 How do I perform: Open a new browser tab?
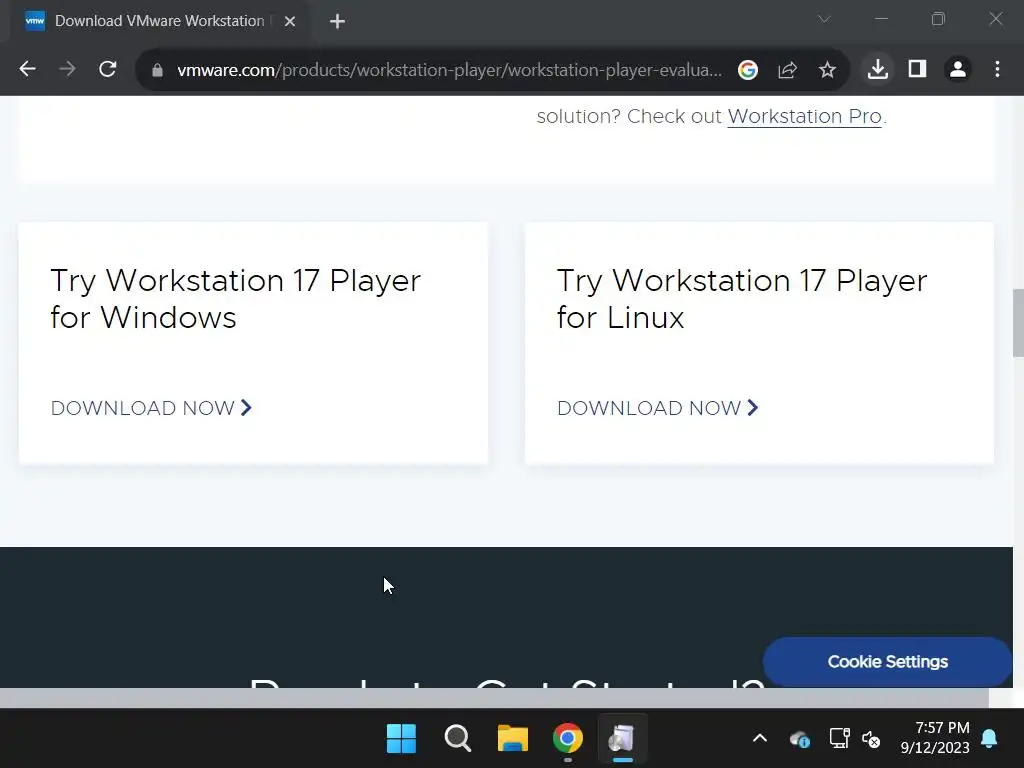click(x=337, y=22)
